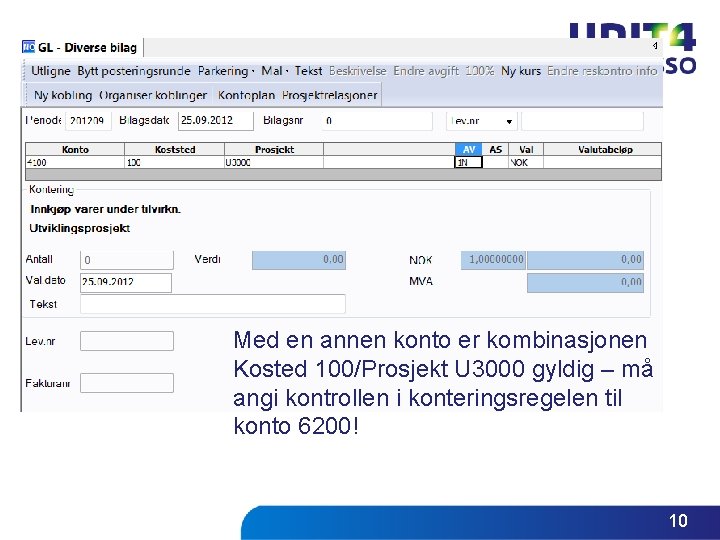
Task: Click the Konto column header
Action: pyautogui.click(x=75, y=150)
